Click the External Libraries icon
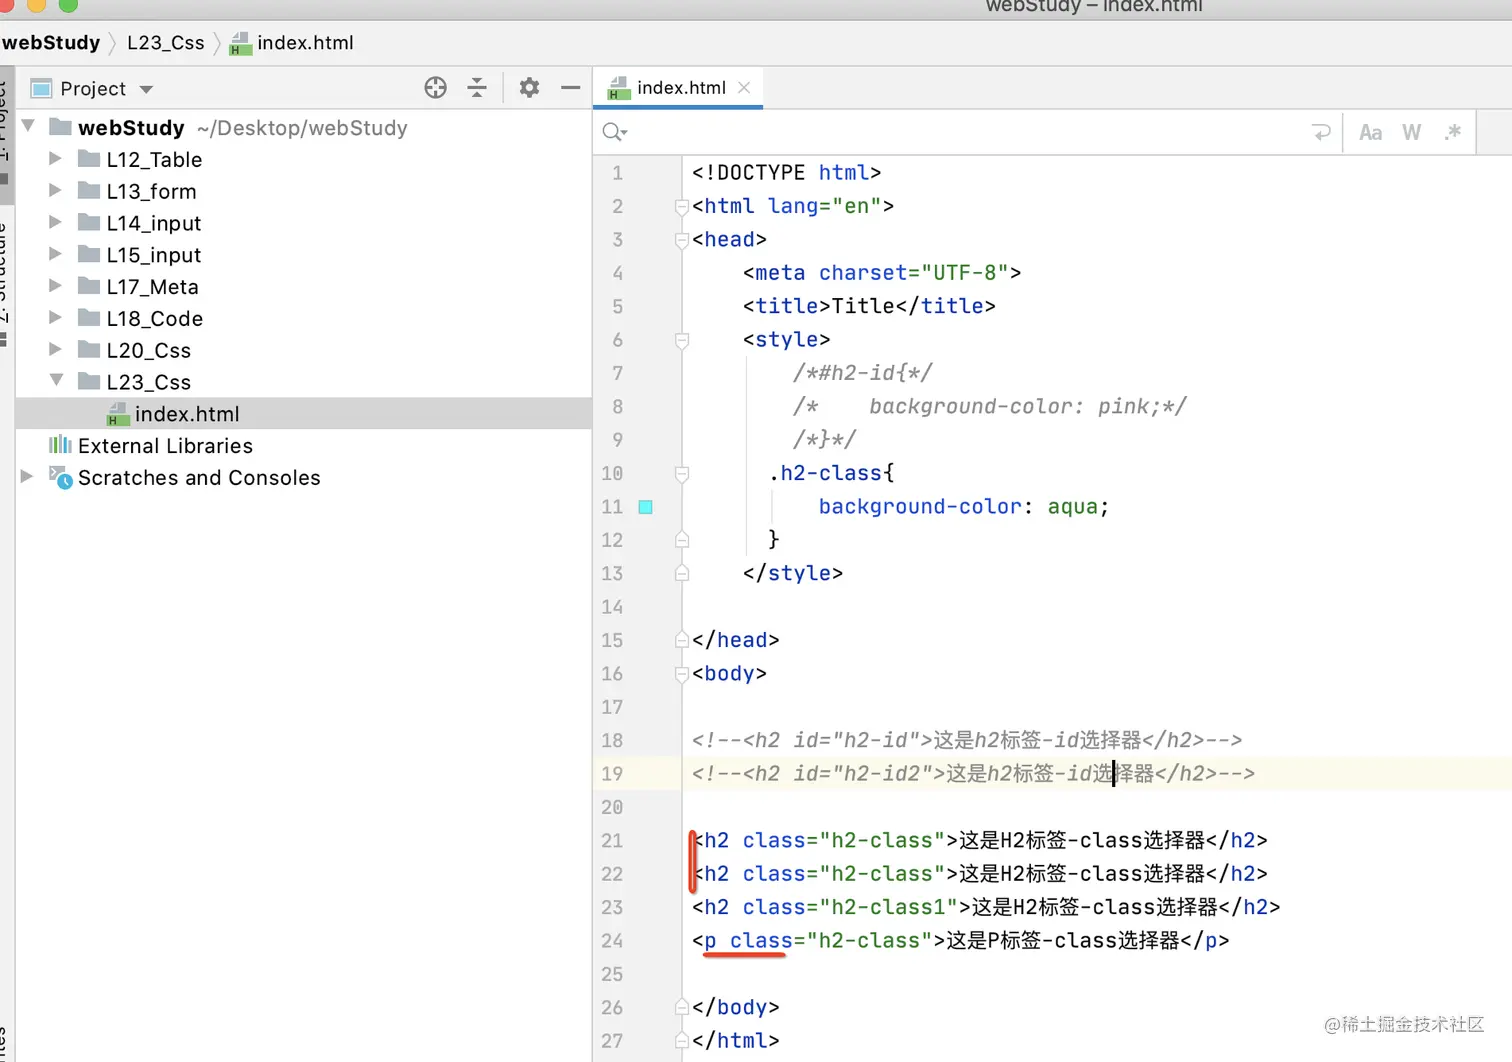Image resolution: width=1512 pixels, height=1062 pixels. tap(61, 445)
